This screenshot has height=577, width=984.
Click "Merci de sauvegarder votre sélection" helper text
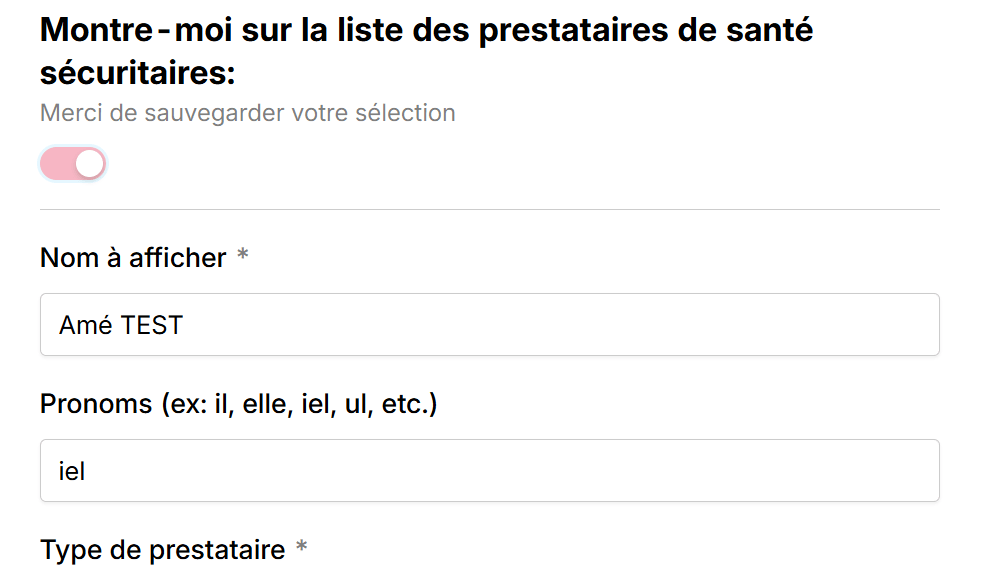[x=247, y=113]
